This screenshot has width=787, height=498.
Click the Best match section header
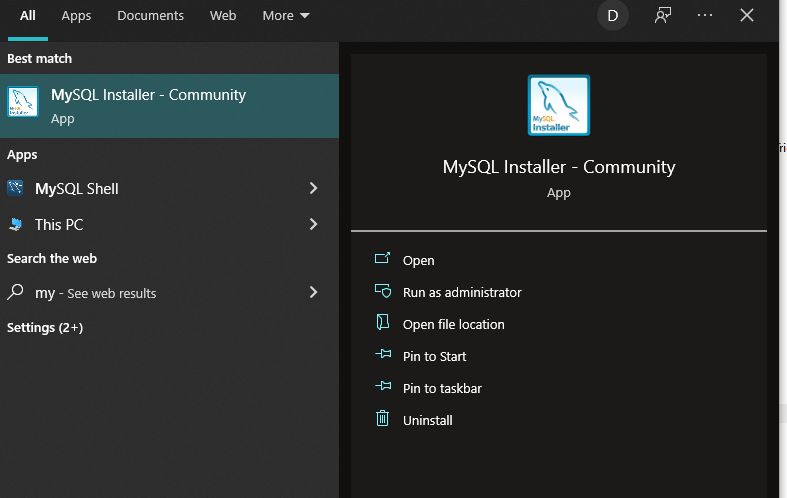coord(39,58)
